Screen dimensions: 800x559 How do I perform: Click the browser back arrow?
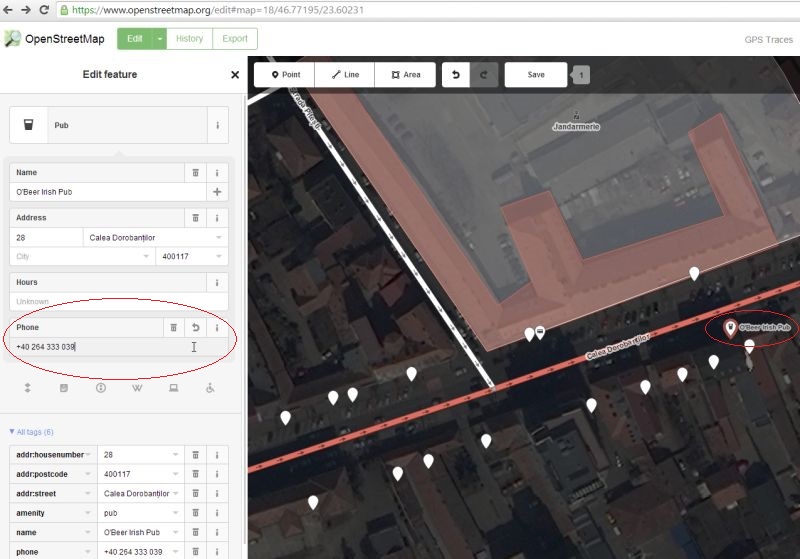[x=8, y=10]
